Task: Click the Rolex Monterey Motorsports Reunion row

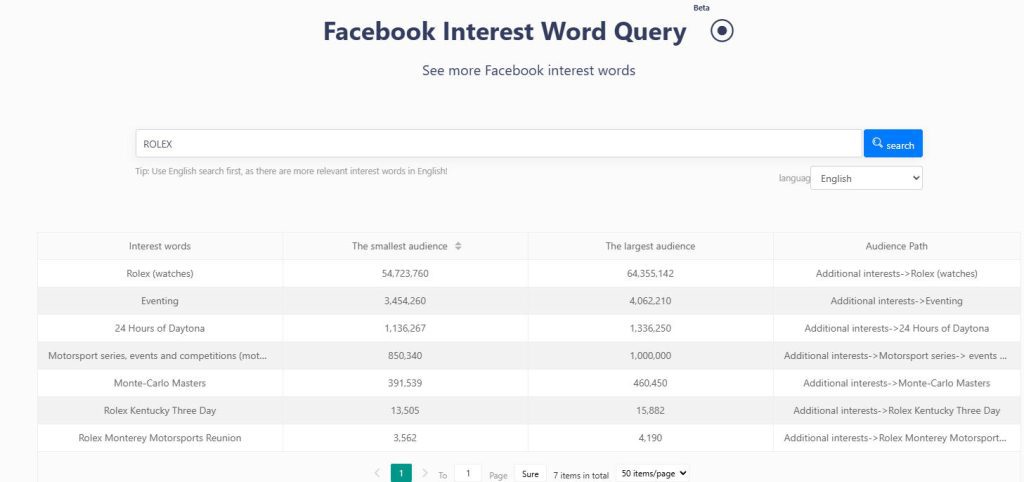Action: (160, 438)
